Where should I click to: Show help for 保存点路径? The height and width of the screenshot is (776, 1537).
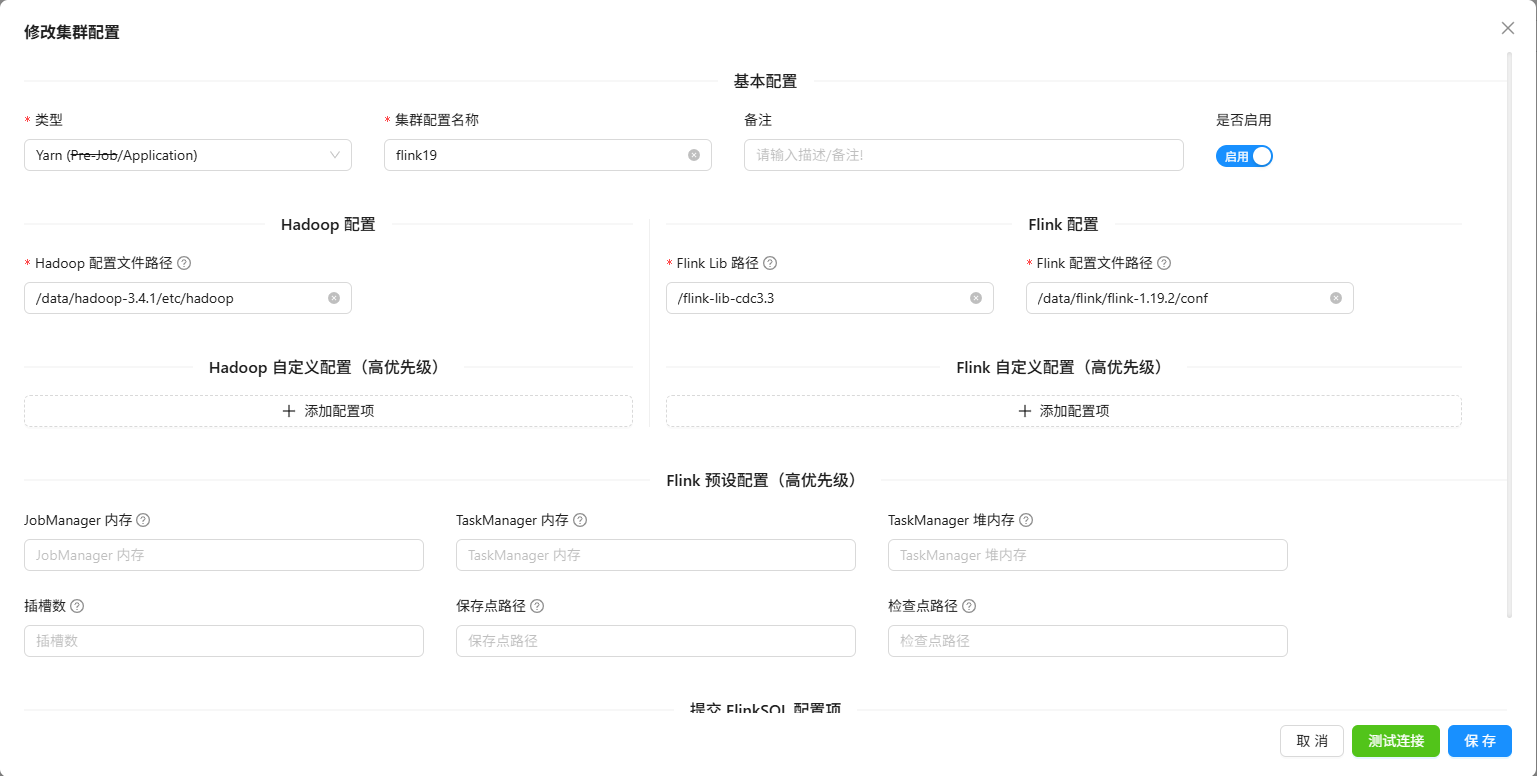point(537,606)
